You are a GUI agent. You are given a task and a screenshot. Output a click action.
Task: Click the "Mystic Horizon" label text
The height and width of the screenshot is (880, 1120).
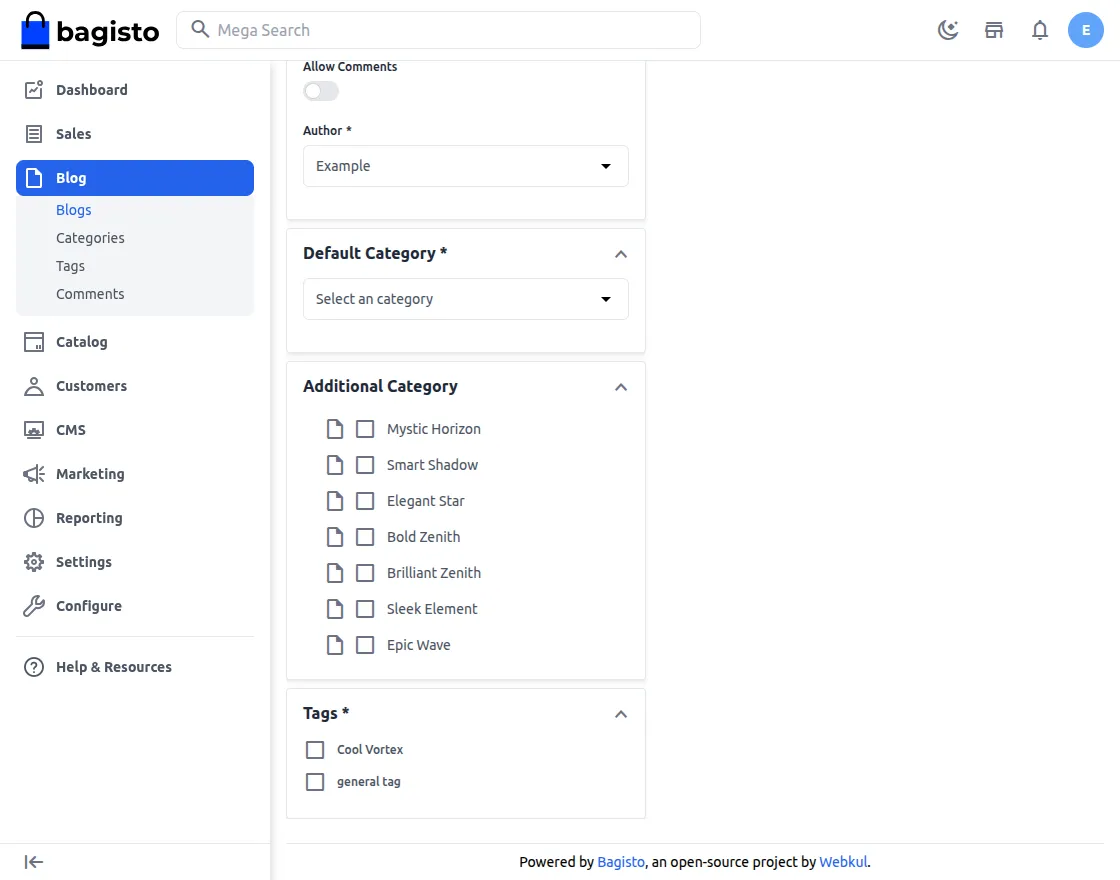(x=434, y=429)
